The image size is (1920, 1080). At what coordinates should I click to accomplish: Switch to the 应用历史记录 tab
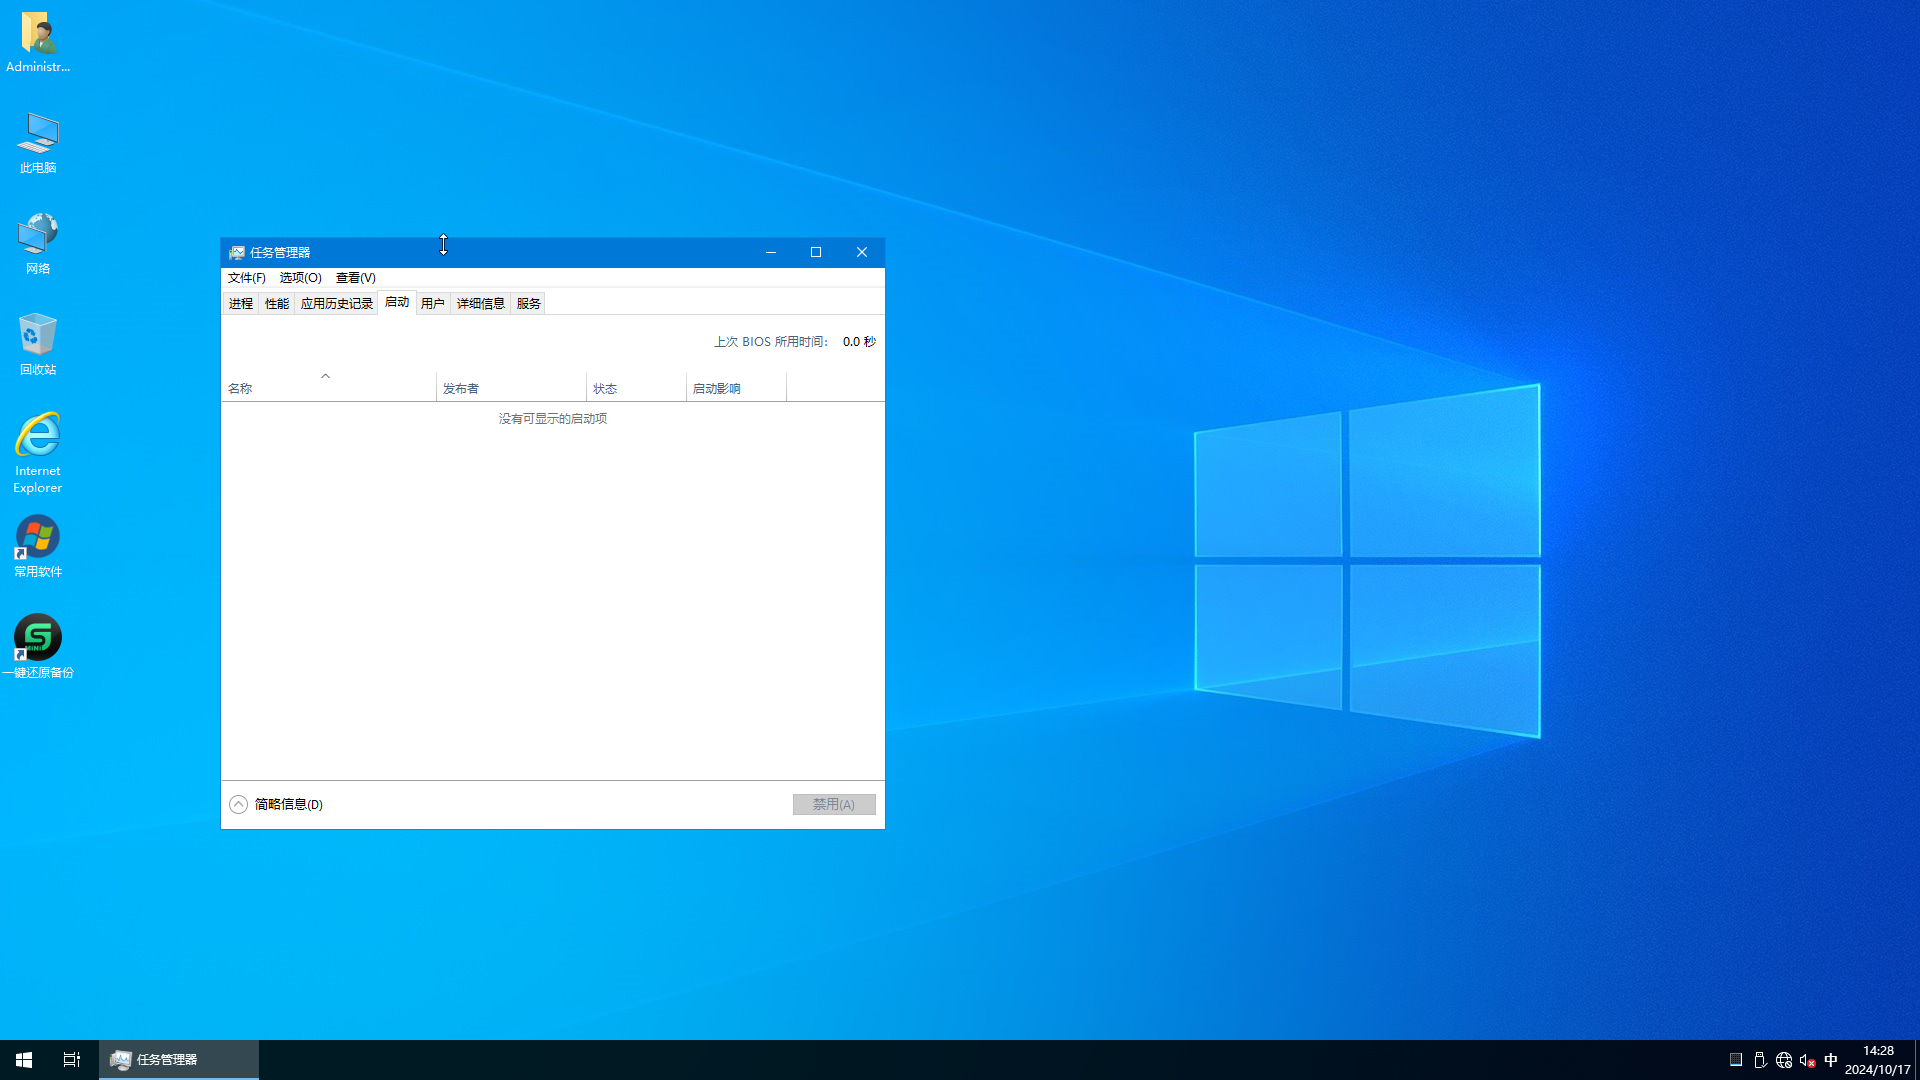(x=337, y=304)
